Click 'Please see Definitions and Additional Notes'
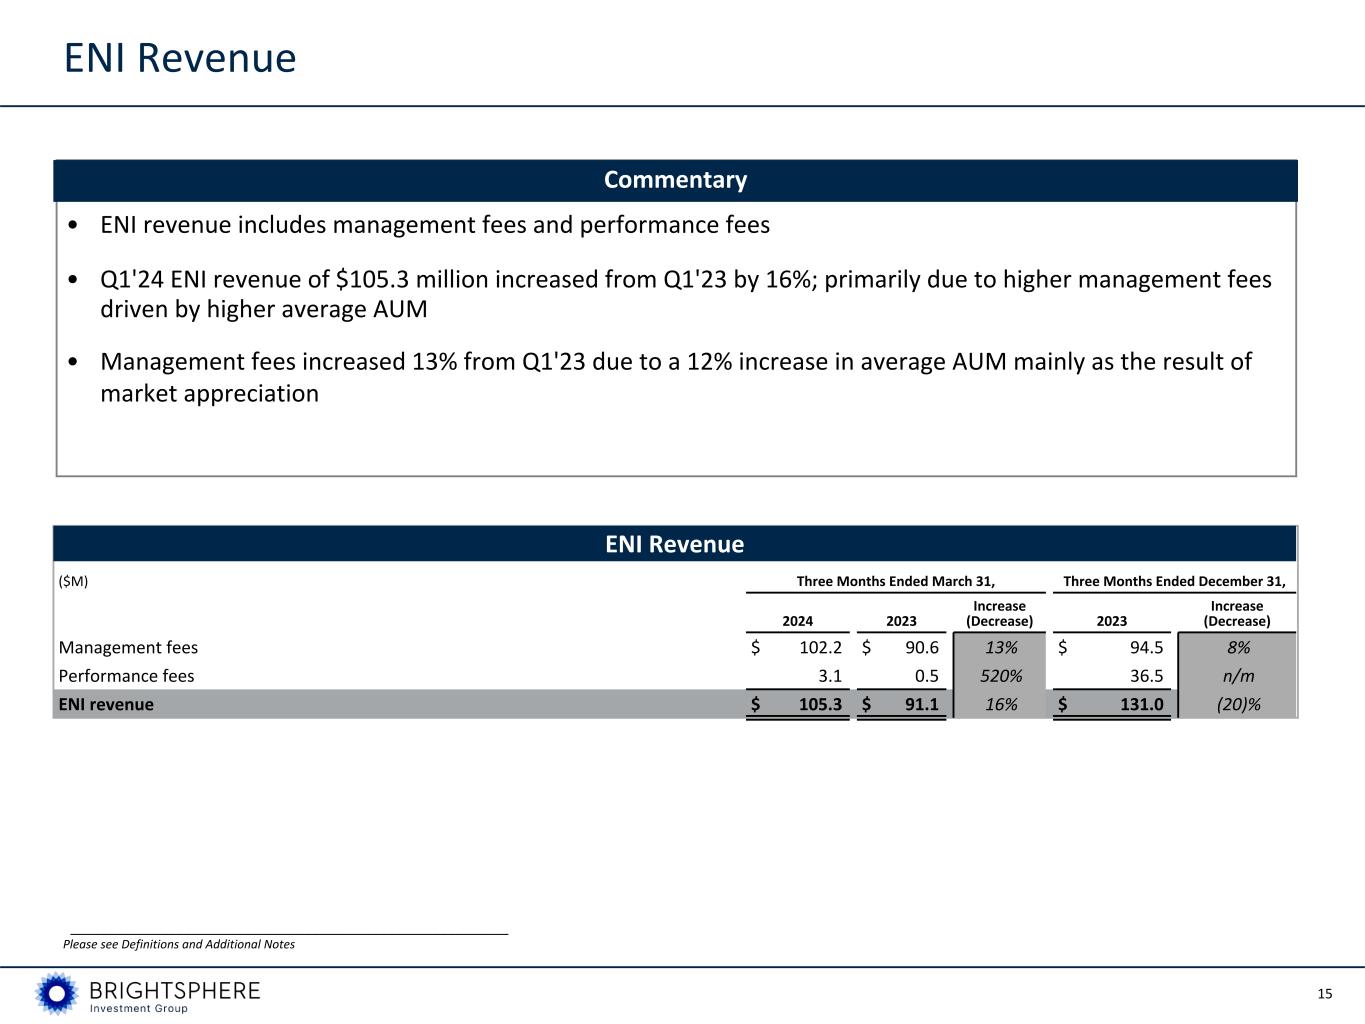 coord(179,944)
